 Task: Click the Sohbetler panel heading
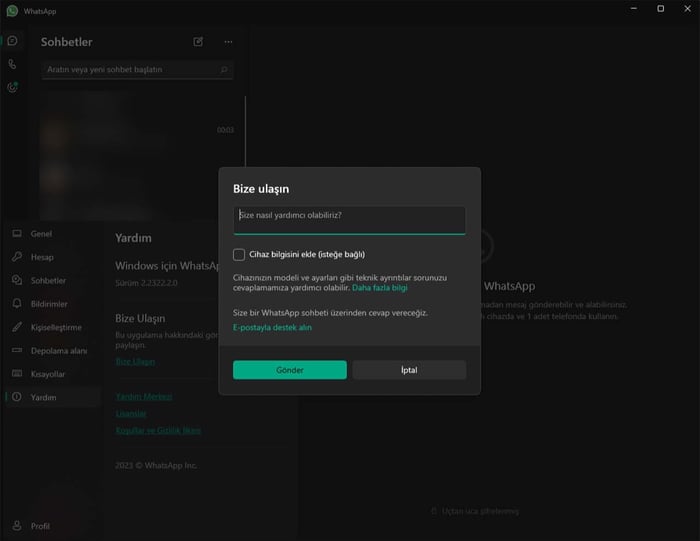click(x=67, y=42)
